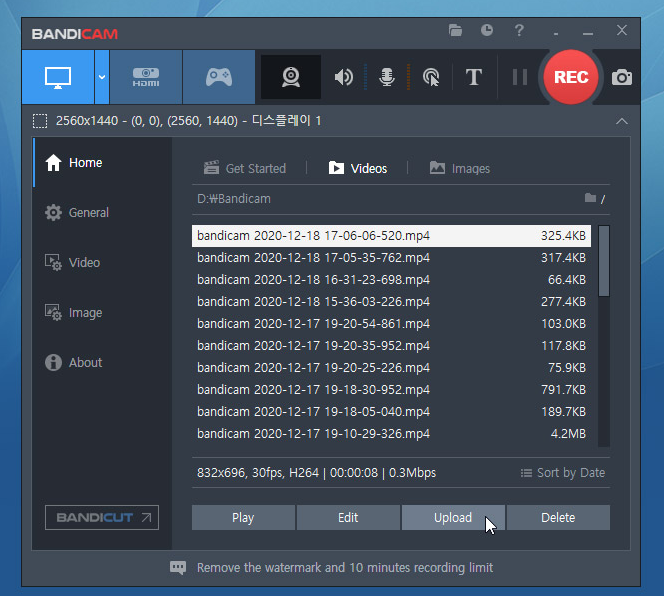Select bandicam 2020-12-18 17-05-35-762.mp4
This screenshot has height=596, width=664.
click(391, 258)
